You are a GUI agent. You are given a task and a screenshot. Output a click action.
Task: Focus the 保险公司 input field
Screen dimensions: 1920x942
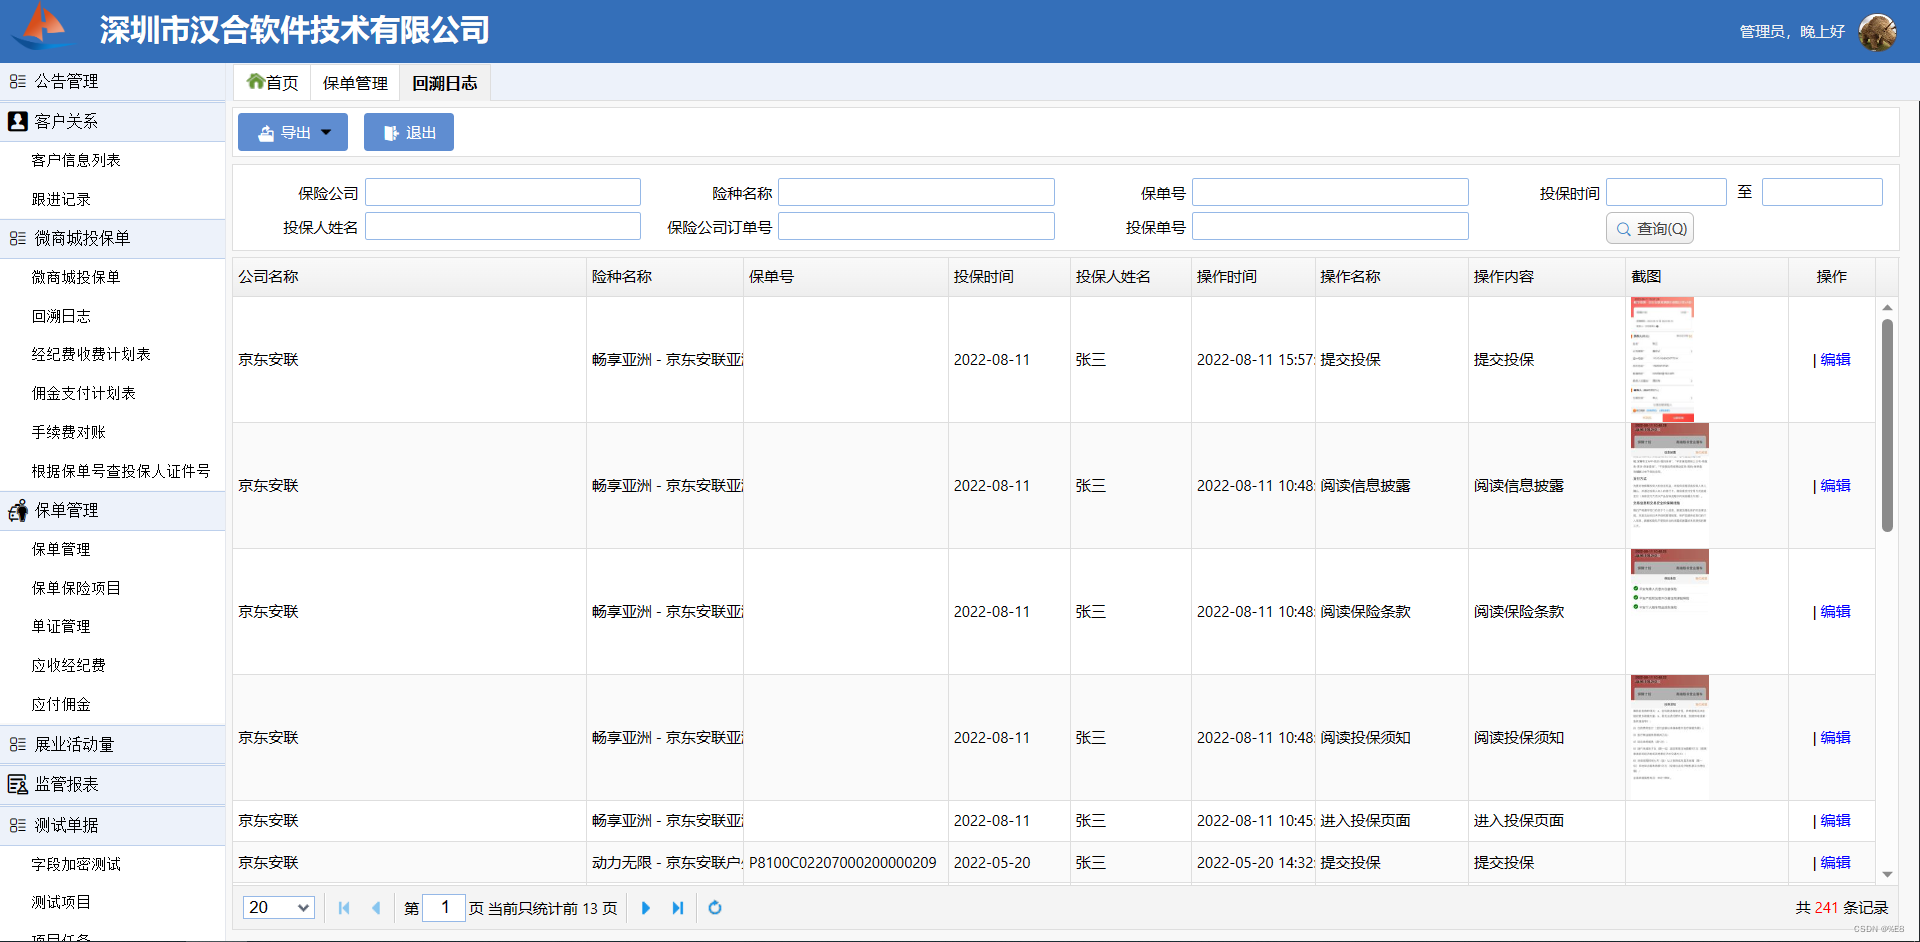503,192
